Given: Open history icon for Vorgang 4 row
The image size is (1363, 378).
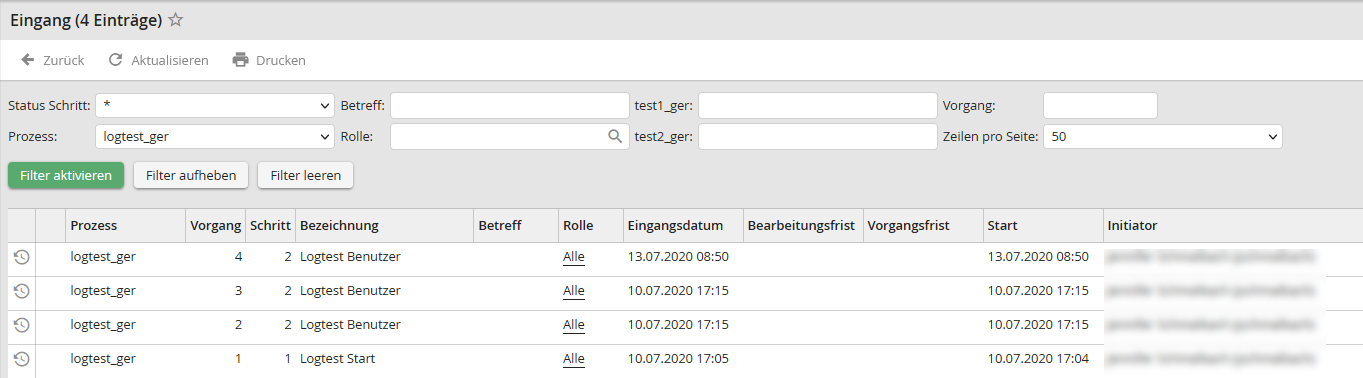Looking at the screenshot, I should tap(21, 257).
